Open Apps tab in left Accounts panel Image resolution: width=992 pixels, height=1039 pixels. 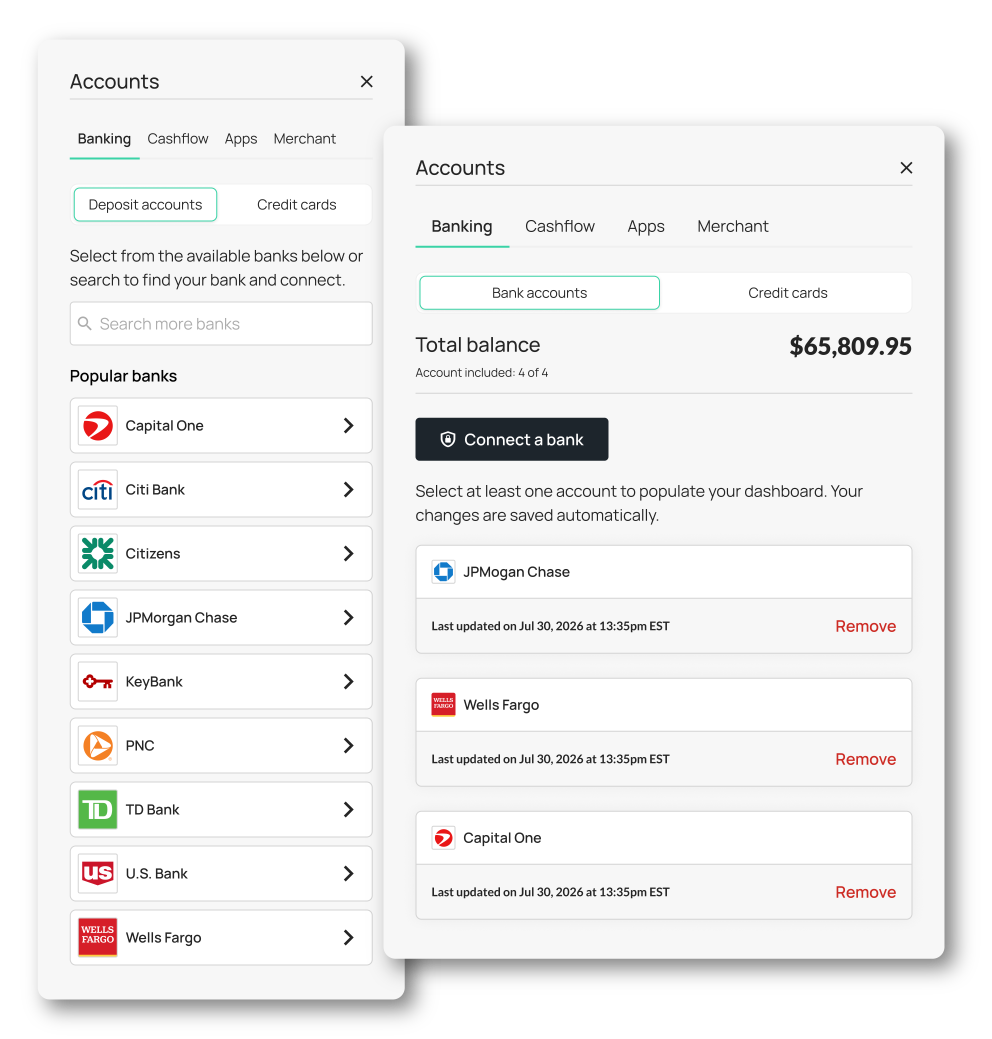241,139
